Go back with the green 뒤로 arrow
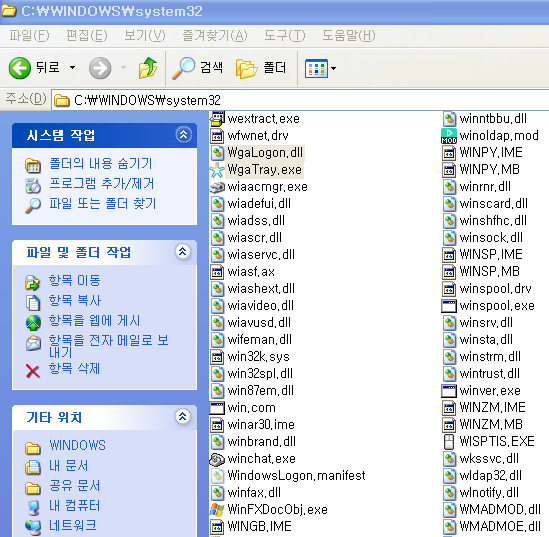The width and height of the screenshot is (549, 537). point(20,68)
